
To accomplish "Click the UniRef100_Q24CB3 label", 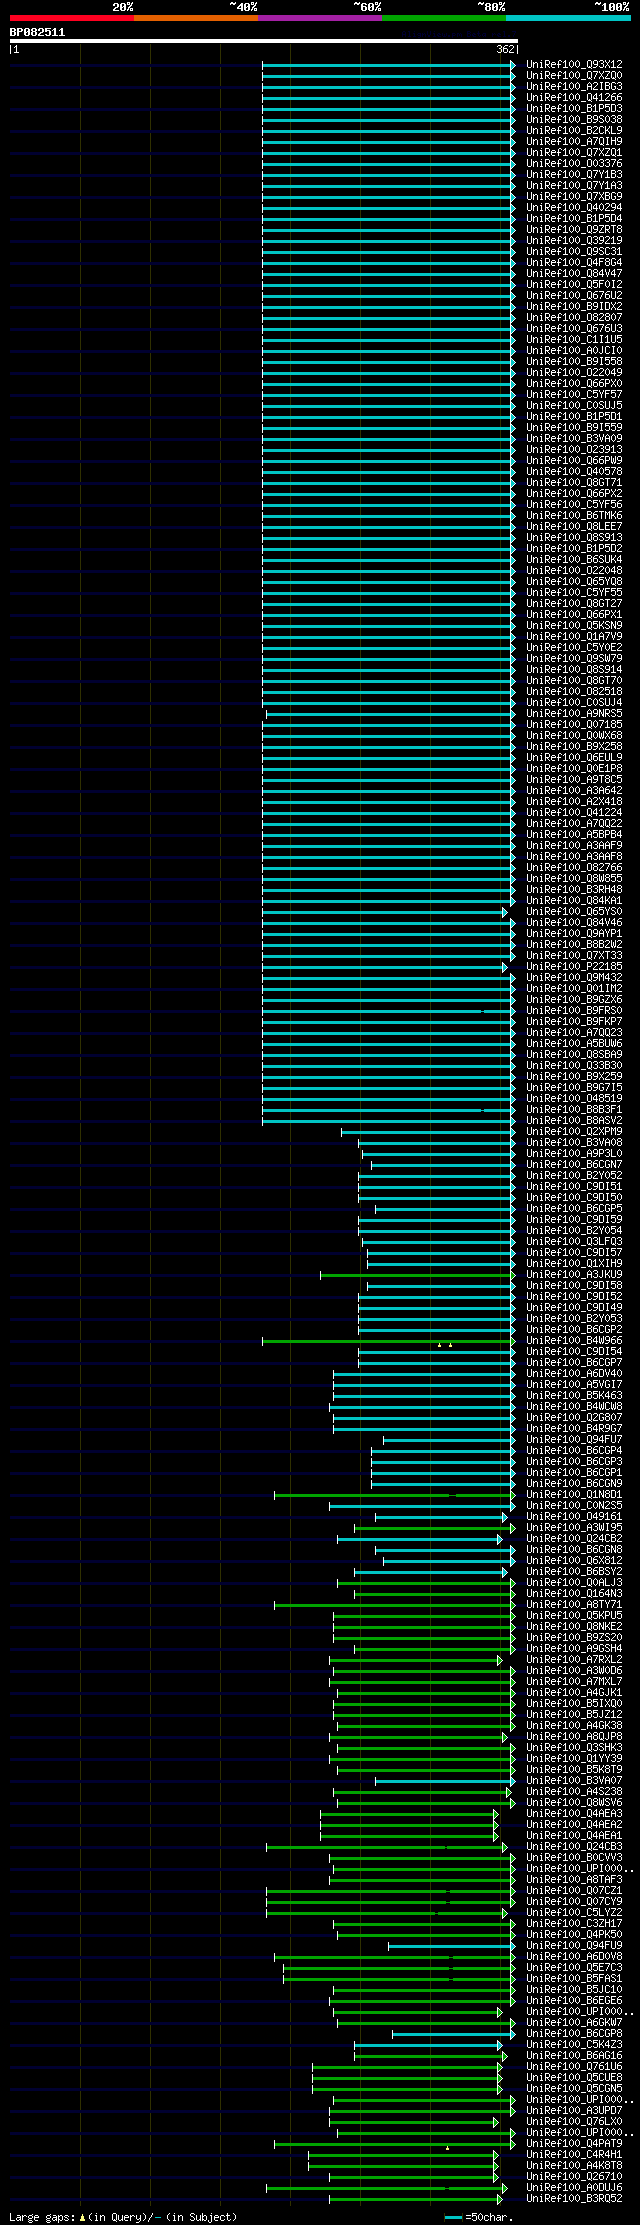I will tap(574, 1847).
